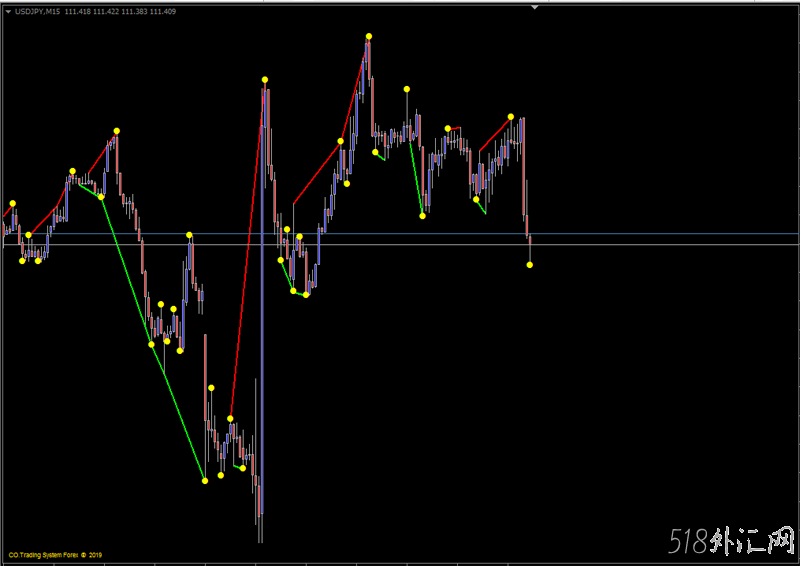
Task: Select the steep red line rising to blue spike
Action: (x=248, y=250)
